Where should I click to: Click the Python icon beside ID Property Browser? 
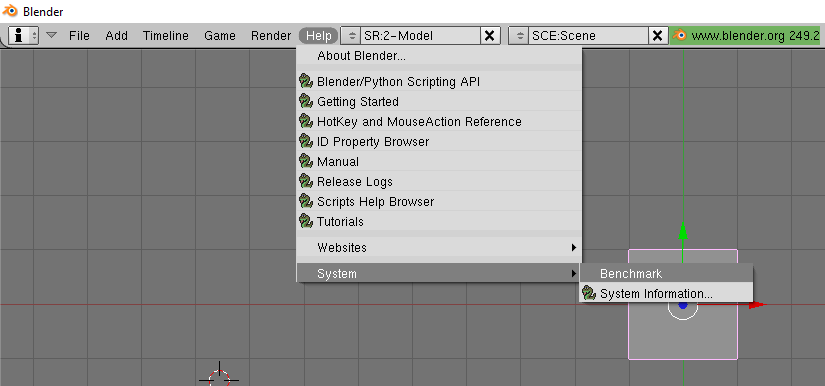click(x=306, y=141)
